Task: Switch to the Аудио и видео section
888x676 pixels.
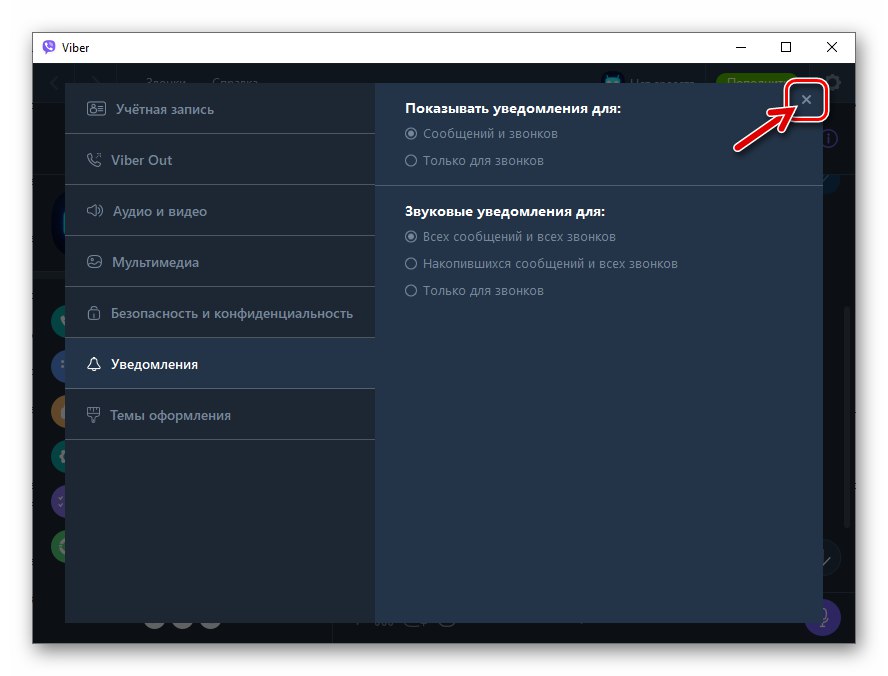Action: coord(220,211)
